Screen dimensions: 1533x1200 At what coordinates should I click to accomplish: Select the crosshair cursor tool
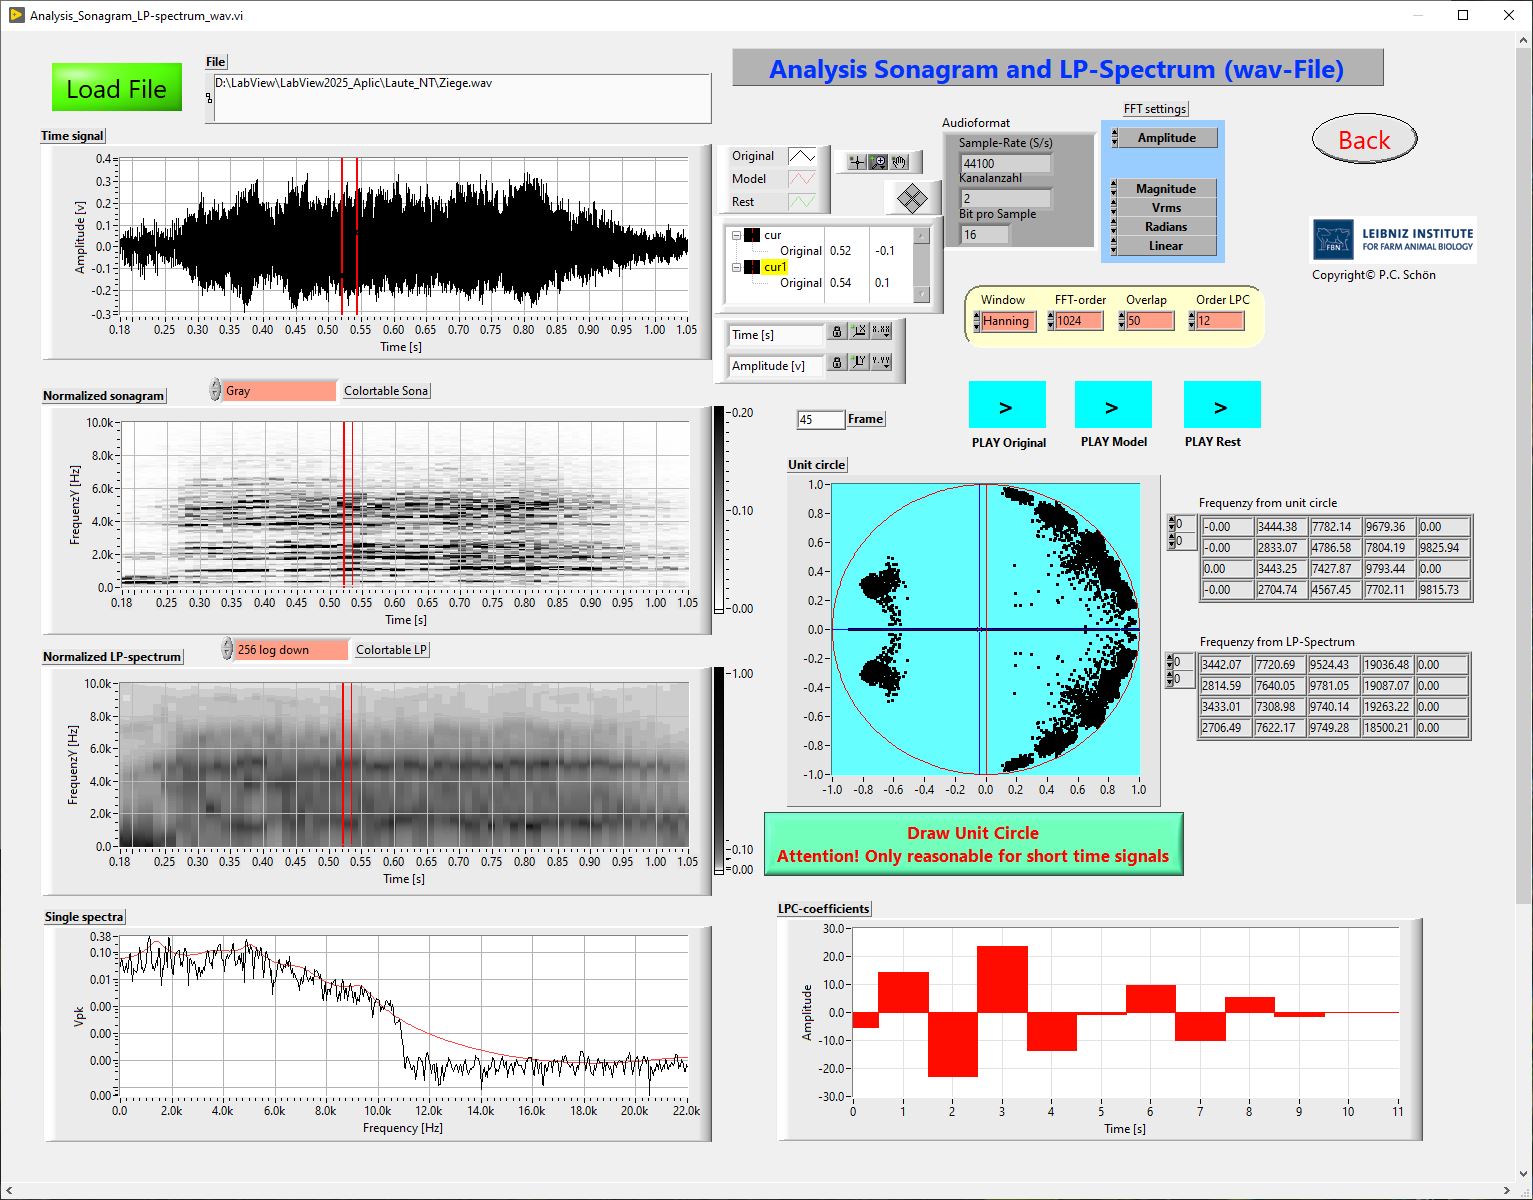point(856,162)
